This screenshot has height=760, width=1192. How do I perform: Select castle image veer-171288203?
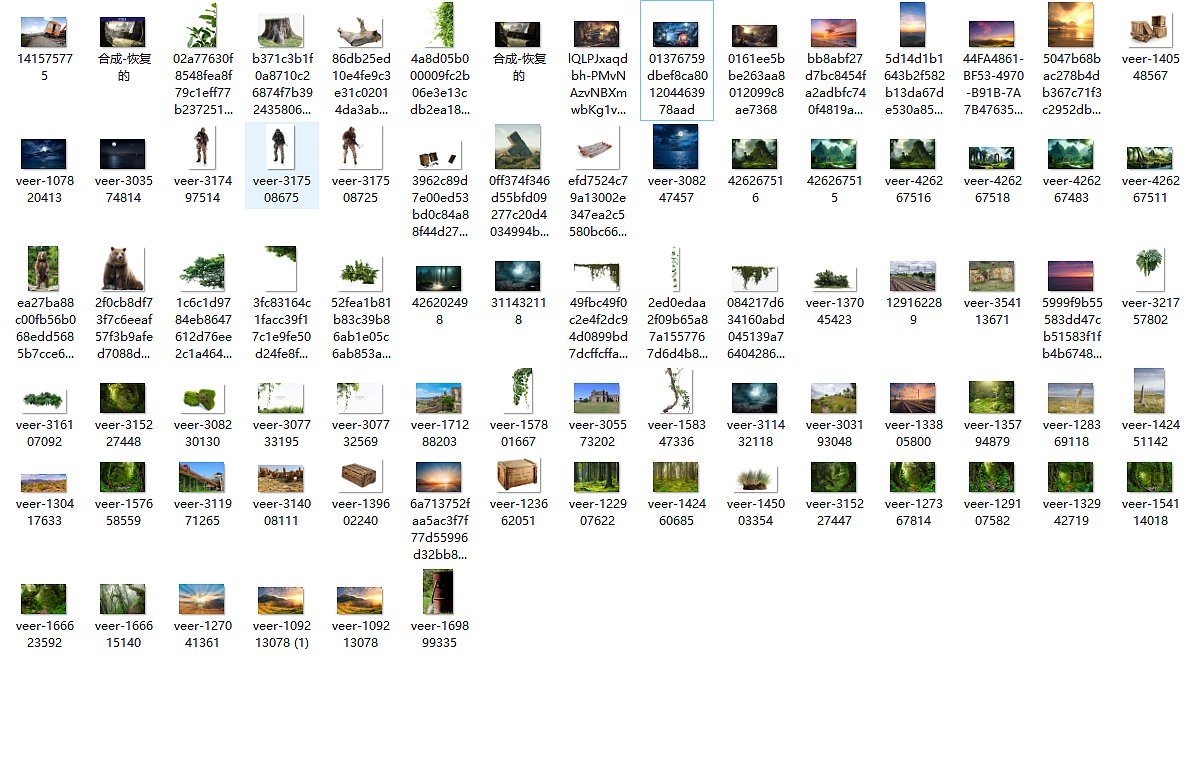[x=439, y=398]
